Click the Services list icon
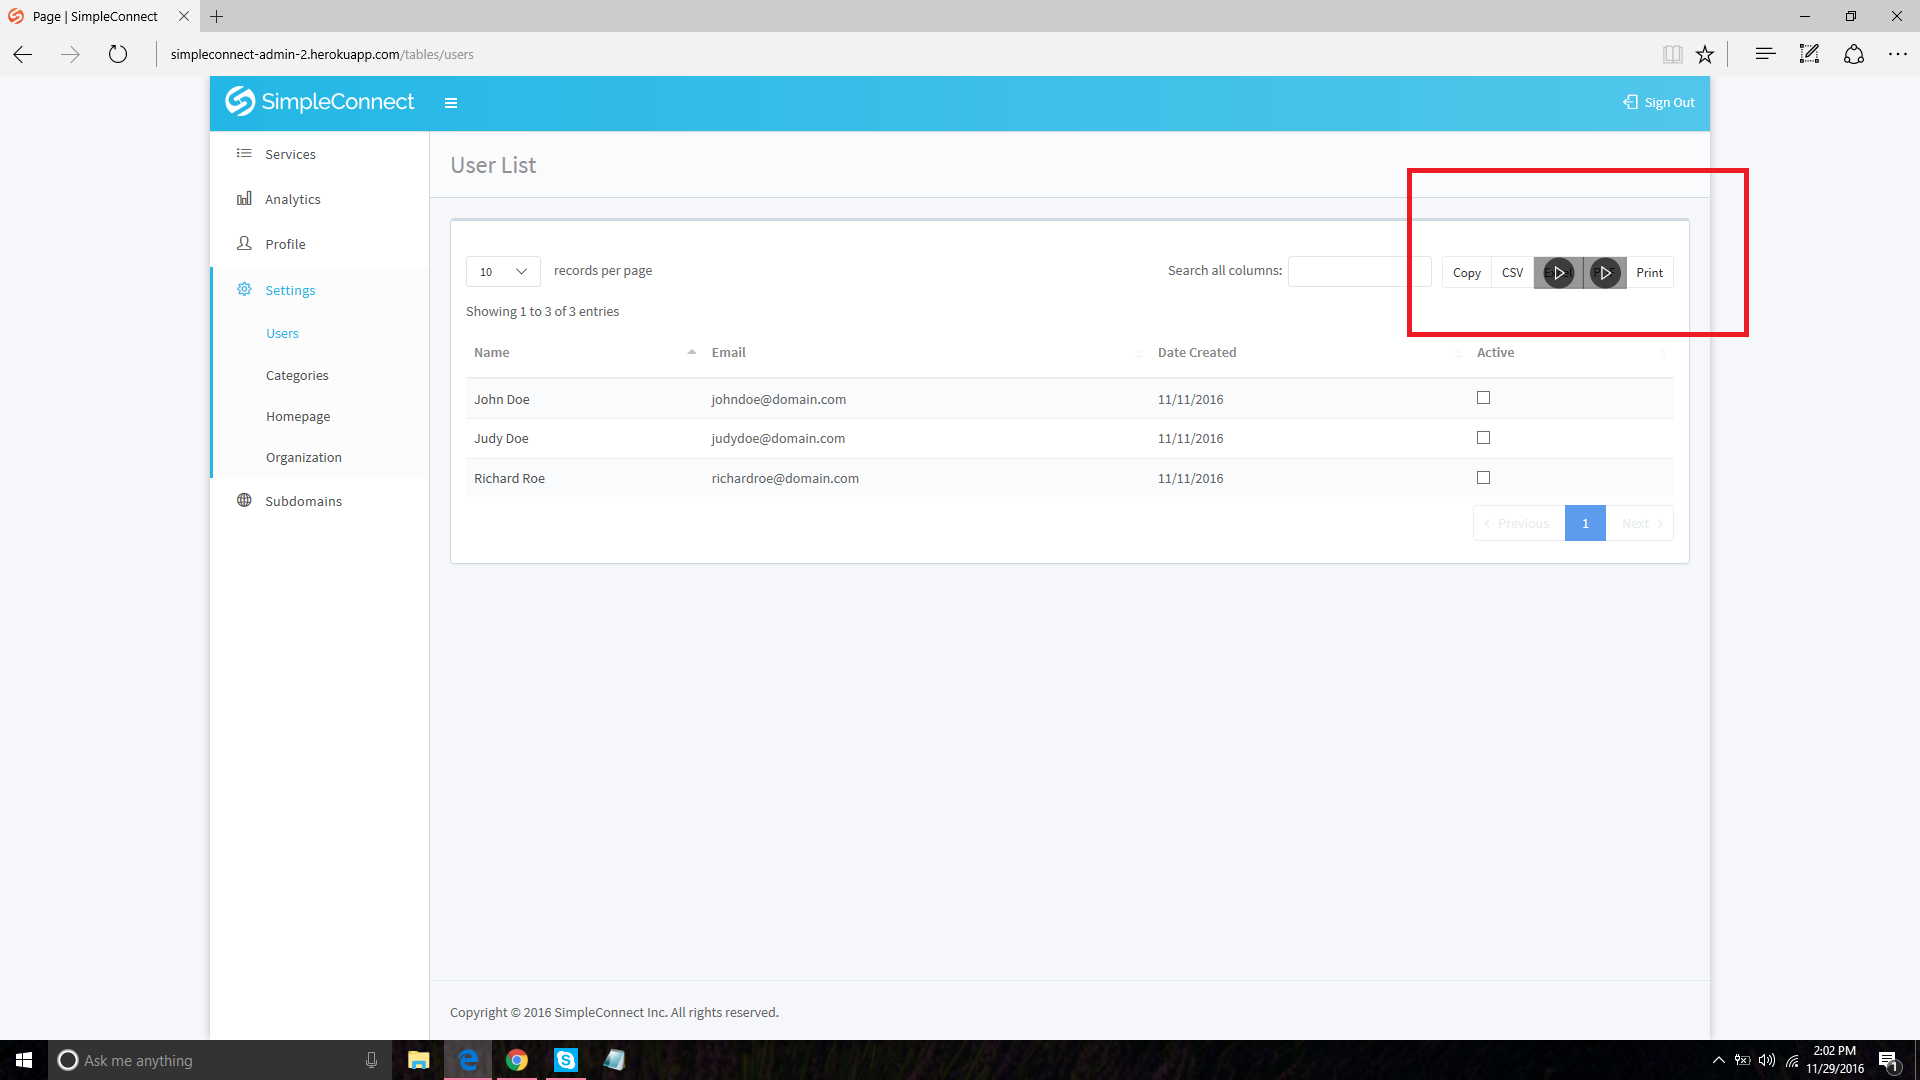 click(244, 153)
